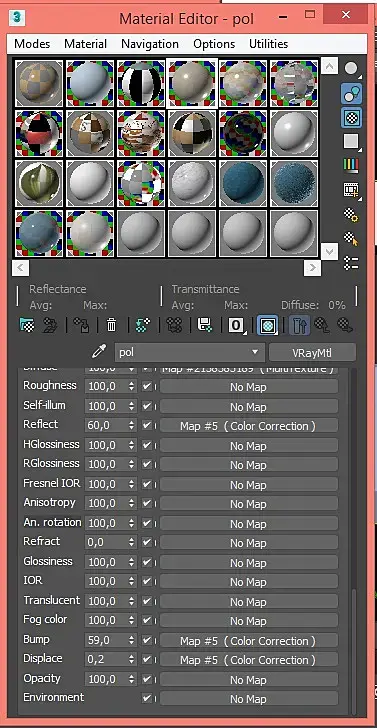377x728 pixels.
Task: Open the Material menu
Action: pyautogui.click(x=85, y=44)
